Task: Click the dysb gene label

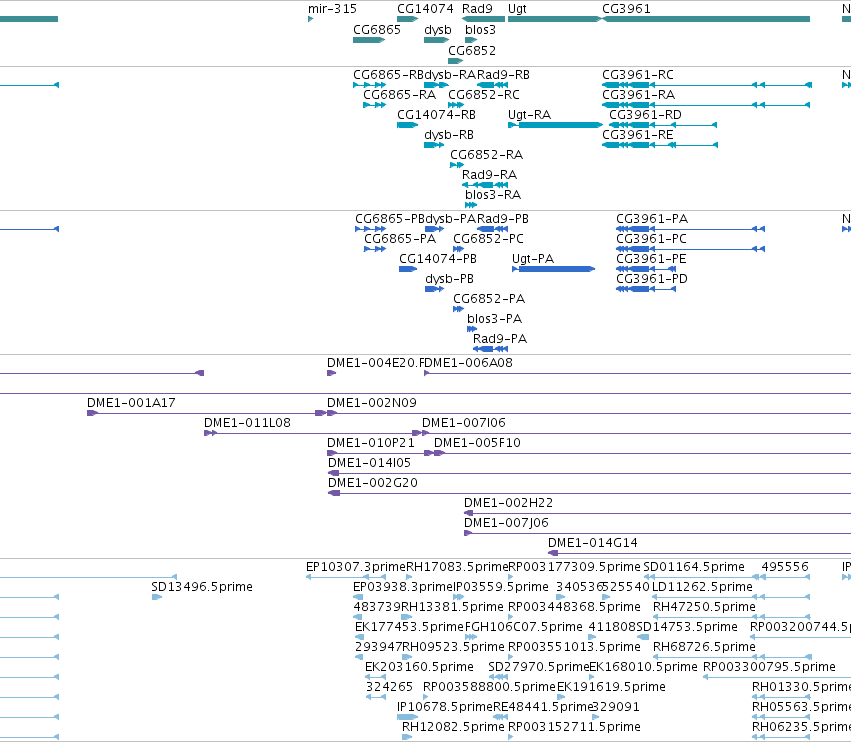Action: 437,30
